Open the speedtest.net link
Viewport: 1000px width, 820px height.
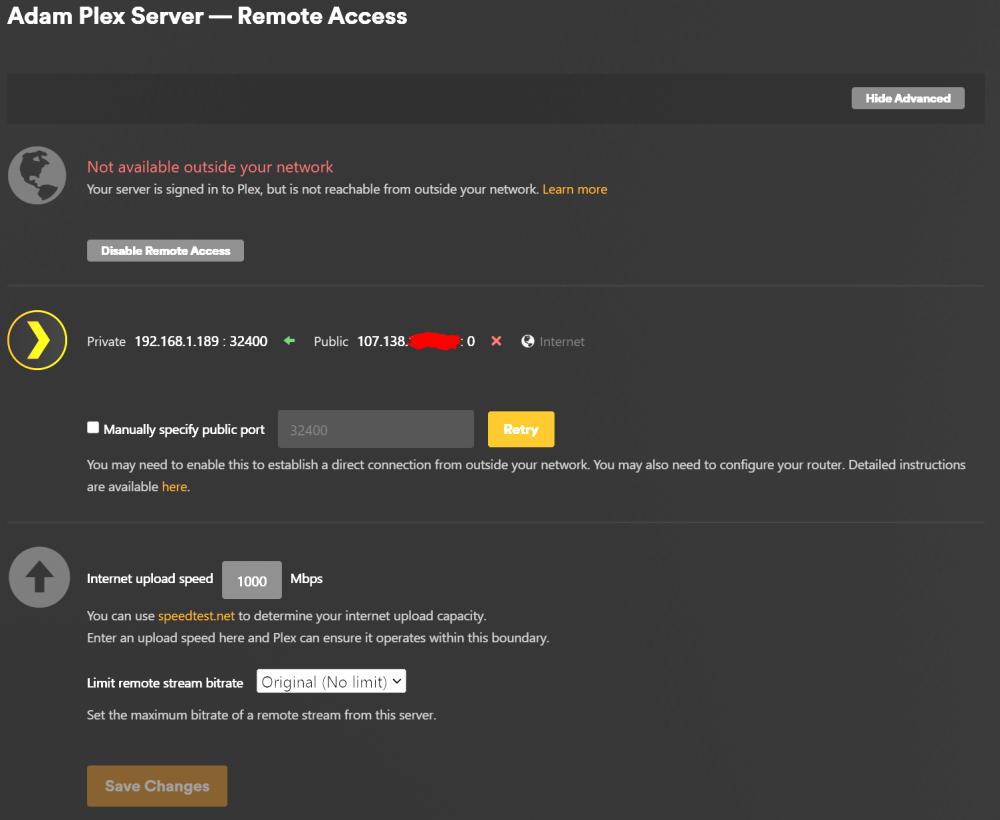(x=196, y=616)
